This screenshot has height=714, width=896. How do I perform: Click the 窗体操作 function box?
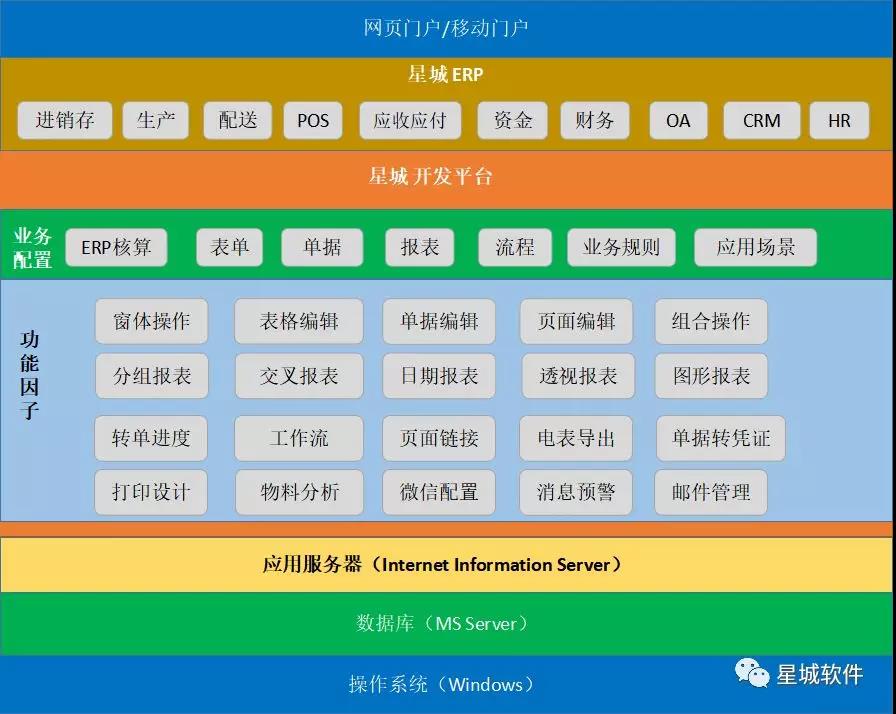click(x=151, y=321)
